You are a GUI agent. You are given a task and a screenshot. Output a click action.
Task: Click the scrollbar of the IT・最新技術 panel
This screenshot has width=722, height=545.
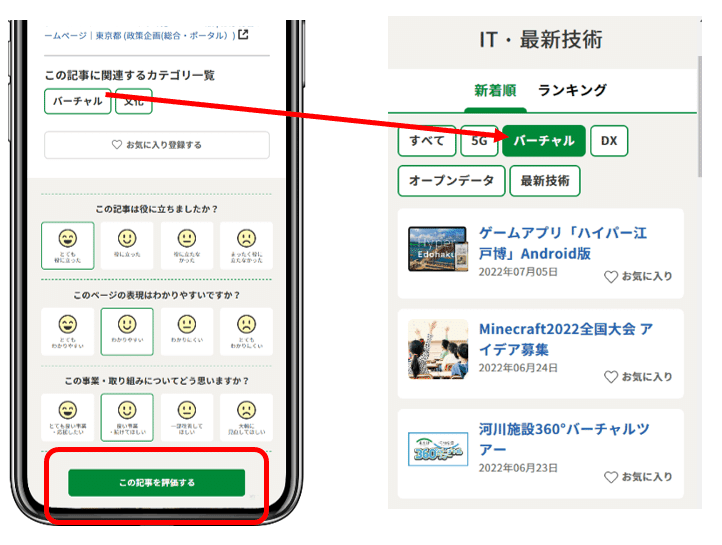[x=699, y=116]
